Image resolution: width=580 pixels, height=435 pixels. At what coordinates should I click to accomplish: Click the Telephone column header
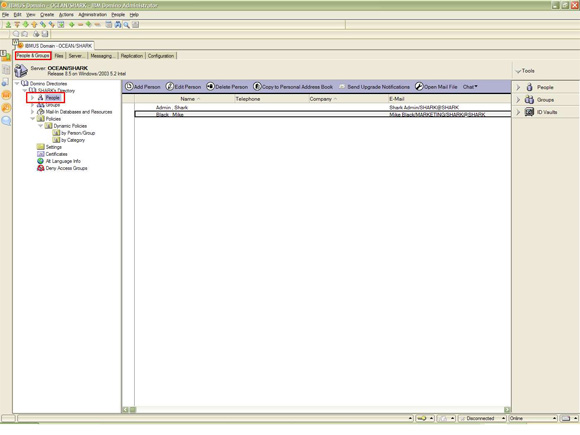272,99
